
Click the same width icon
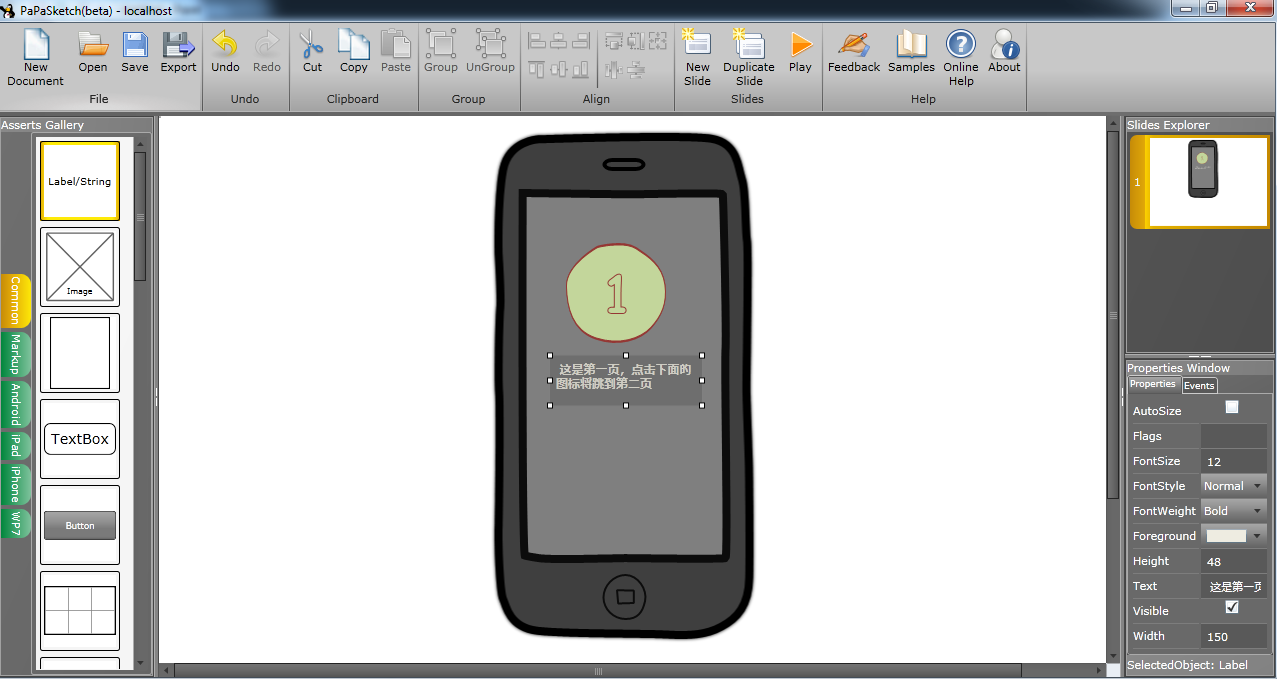point(613,41)
